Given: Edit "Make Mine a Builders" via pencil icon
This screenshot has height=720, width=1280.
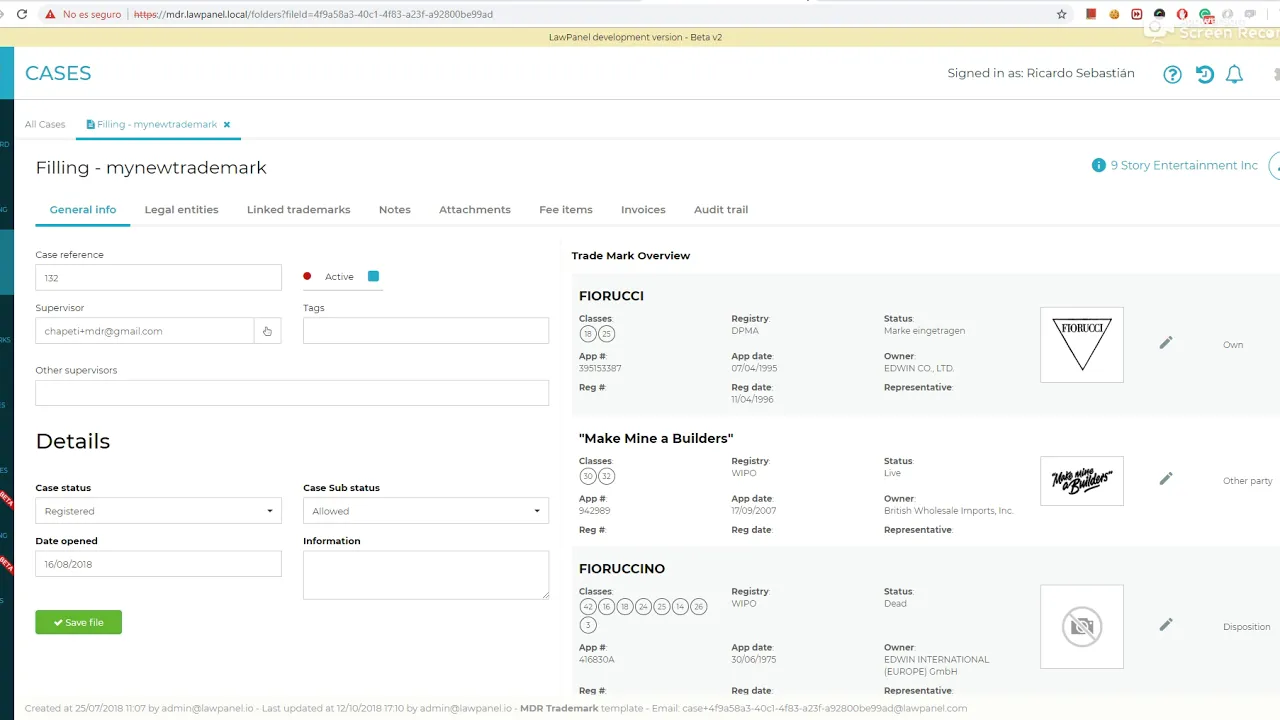Looking at the screenshot, I should 1165,479.
